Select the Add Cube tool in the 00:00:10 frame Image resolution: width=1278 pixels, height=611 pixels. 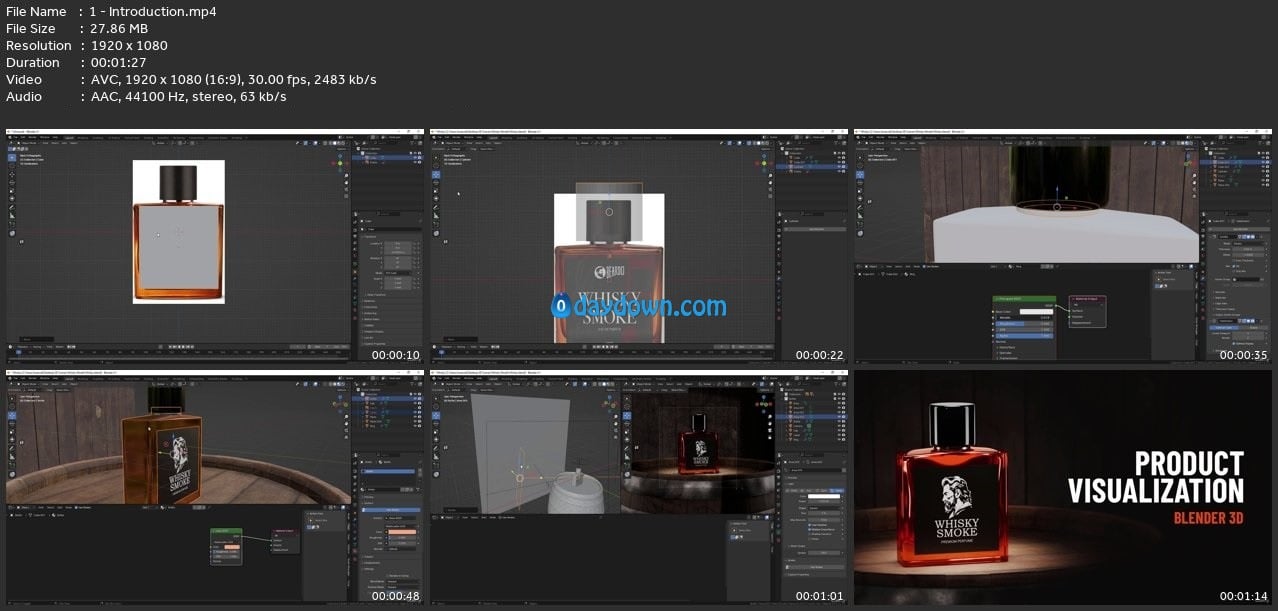(12, 234)
